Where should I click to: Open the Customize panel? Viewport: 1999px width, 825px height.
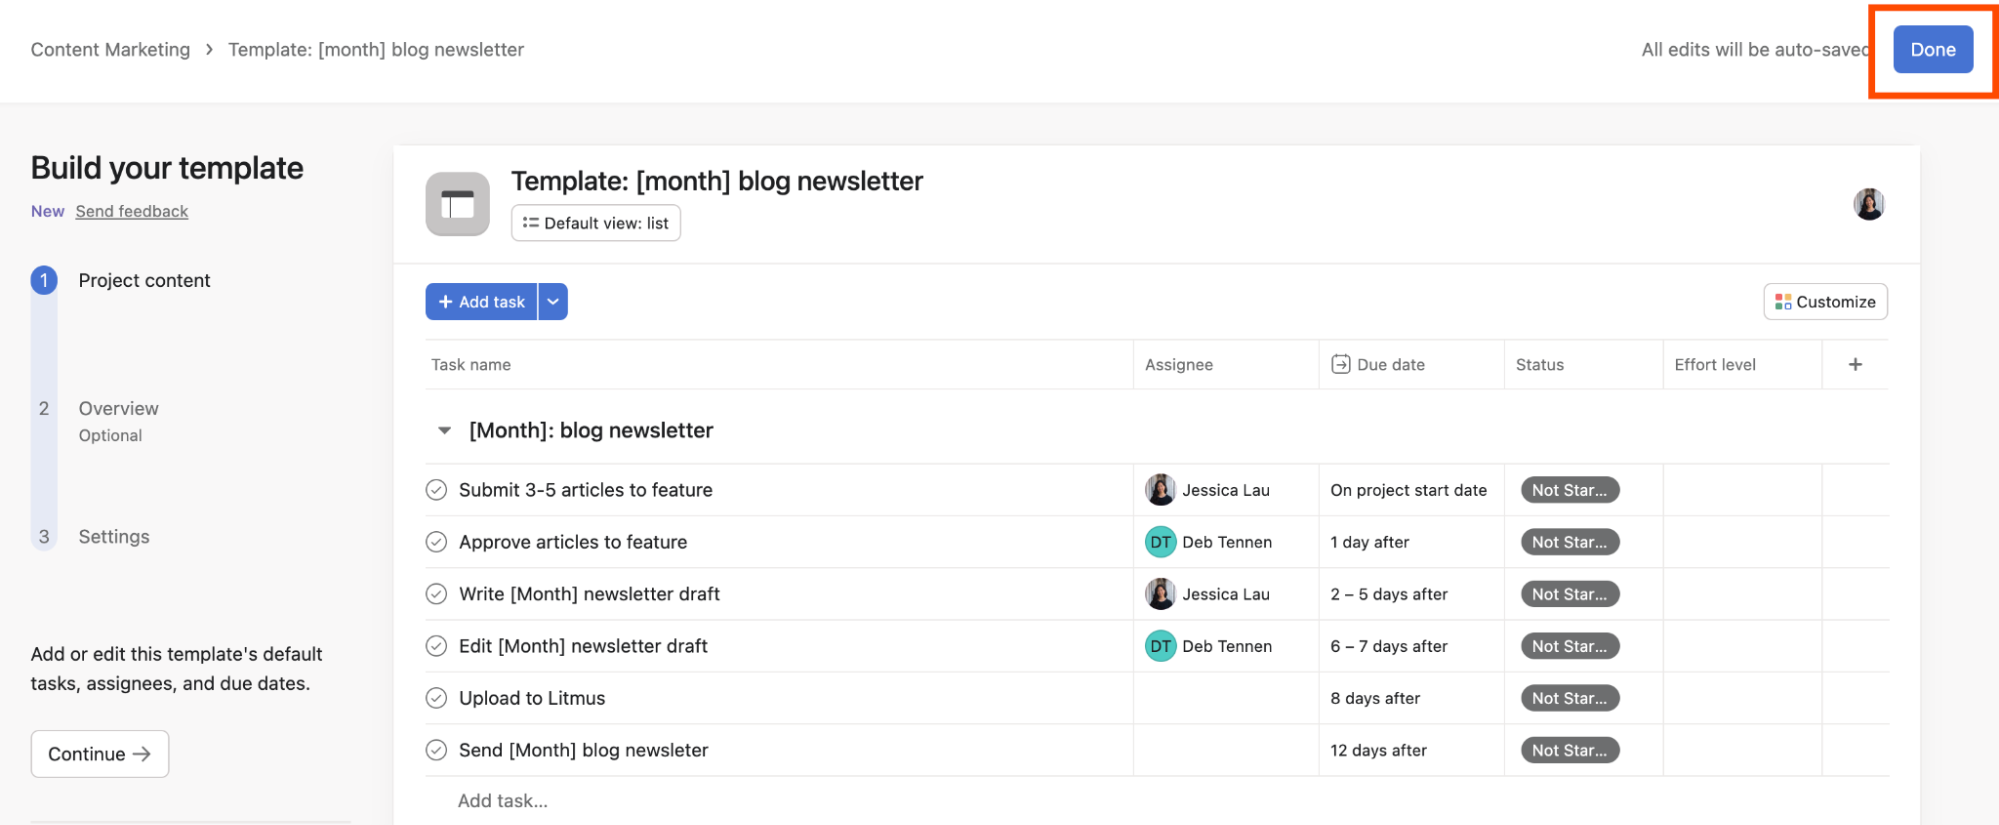pyautogui.click(x=1825, y=302)
